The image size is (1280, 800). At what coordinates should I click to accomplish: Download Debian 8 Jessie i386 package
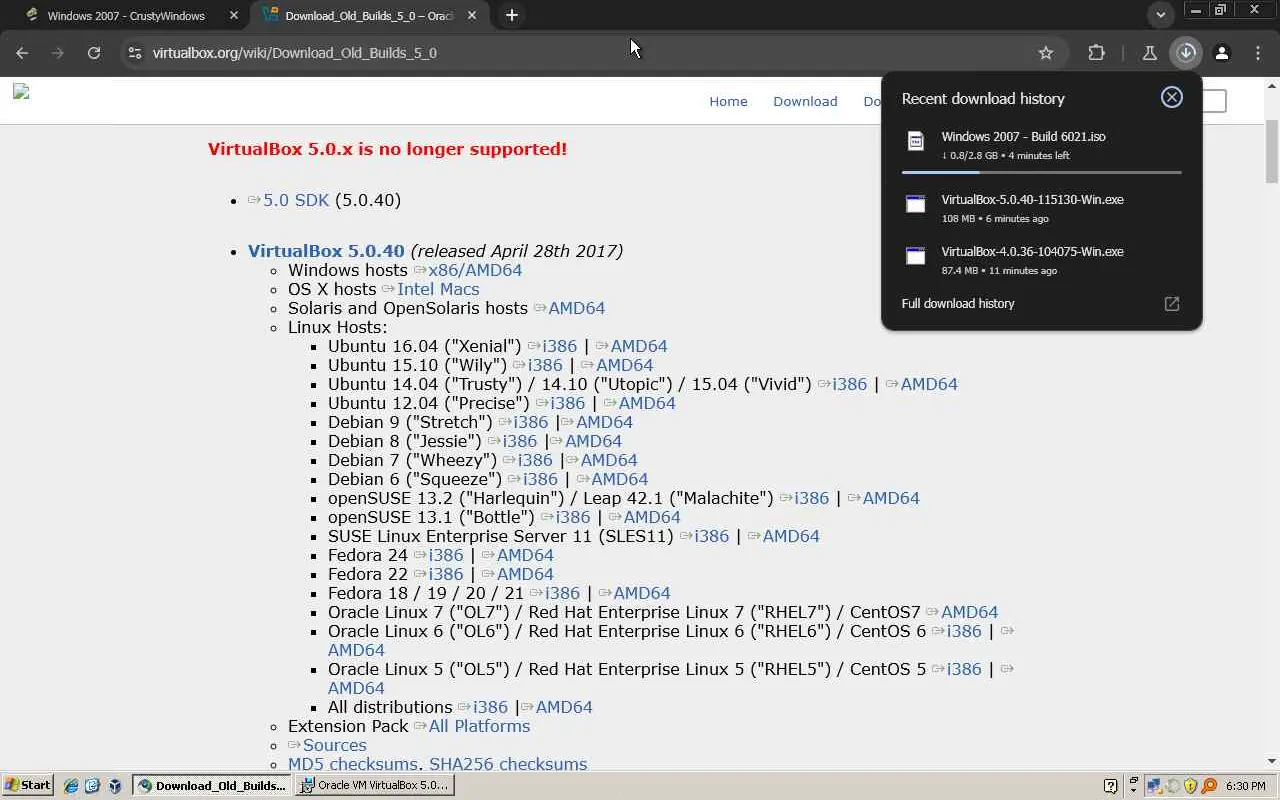[520, 441]
